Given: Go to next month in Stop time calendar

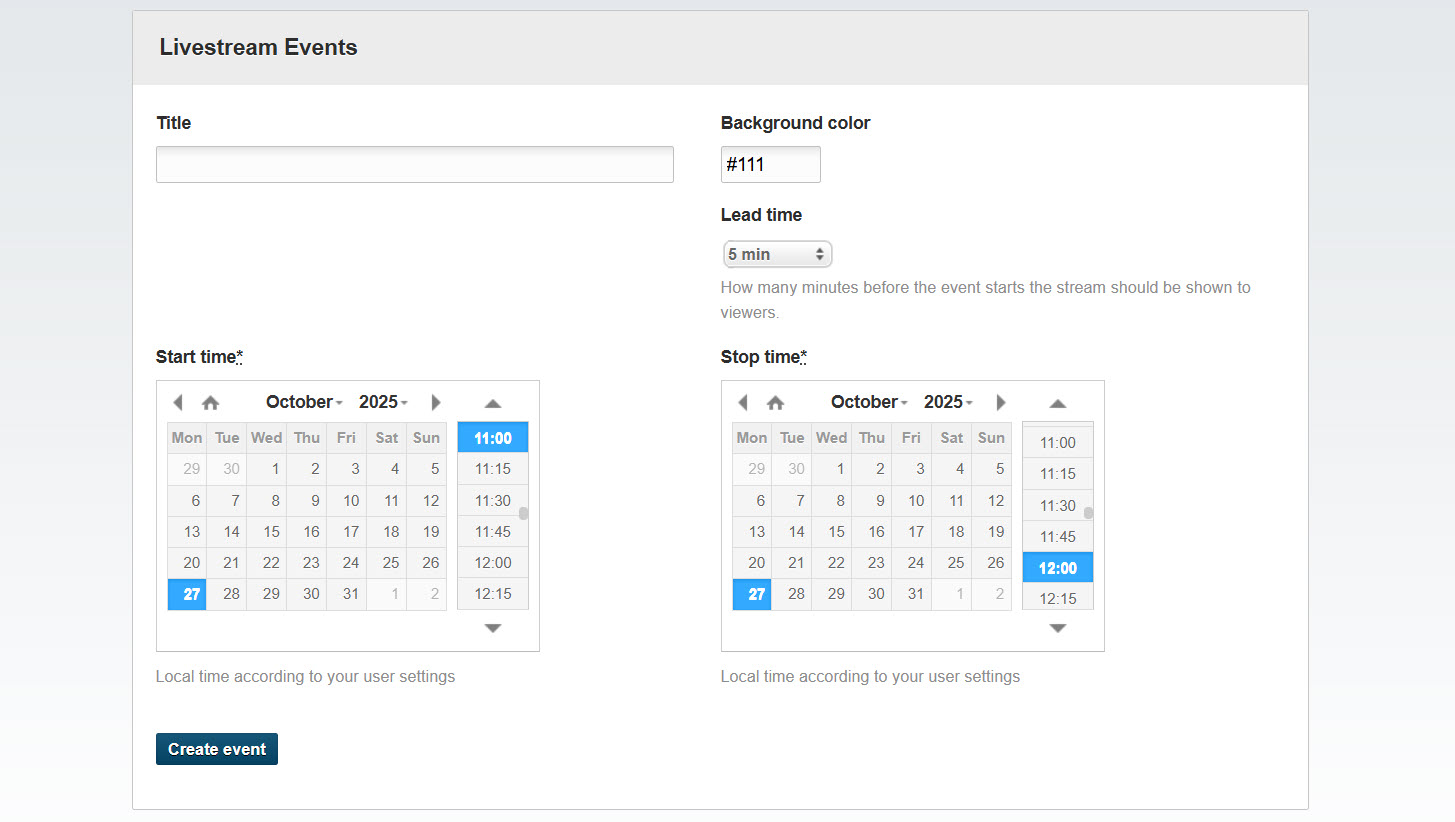Looking at the screenshot, I should click(1000, 402).
